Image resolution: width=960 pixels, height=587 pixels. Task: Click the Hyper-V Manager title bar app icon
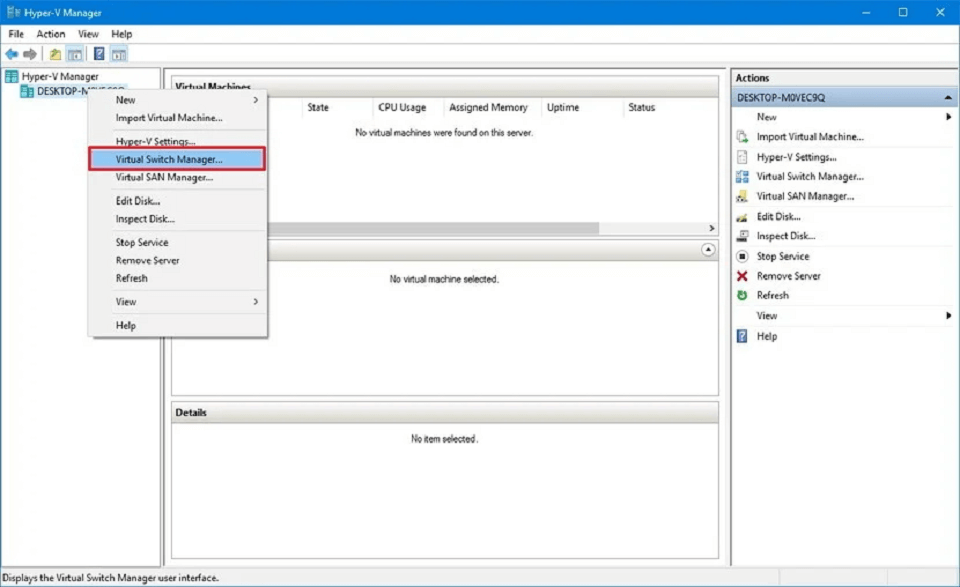(13, 12)
